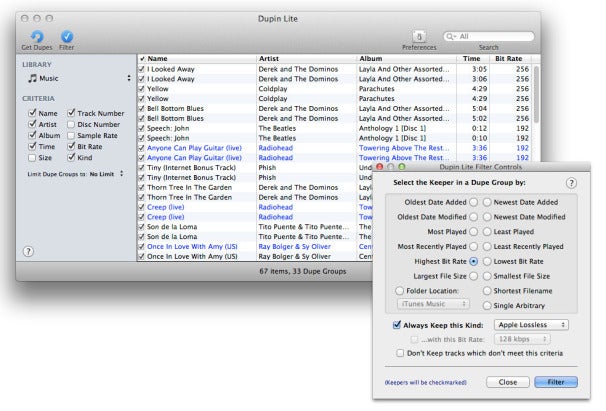Viewport: 606px width, 411px height.
Task: Select Single Arbitrary radio button
Action: (487, 305)
